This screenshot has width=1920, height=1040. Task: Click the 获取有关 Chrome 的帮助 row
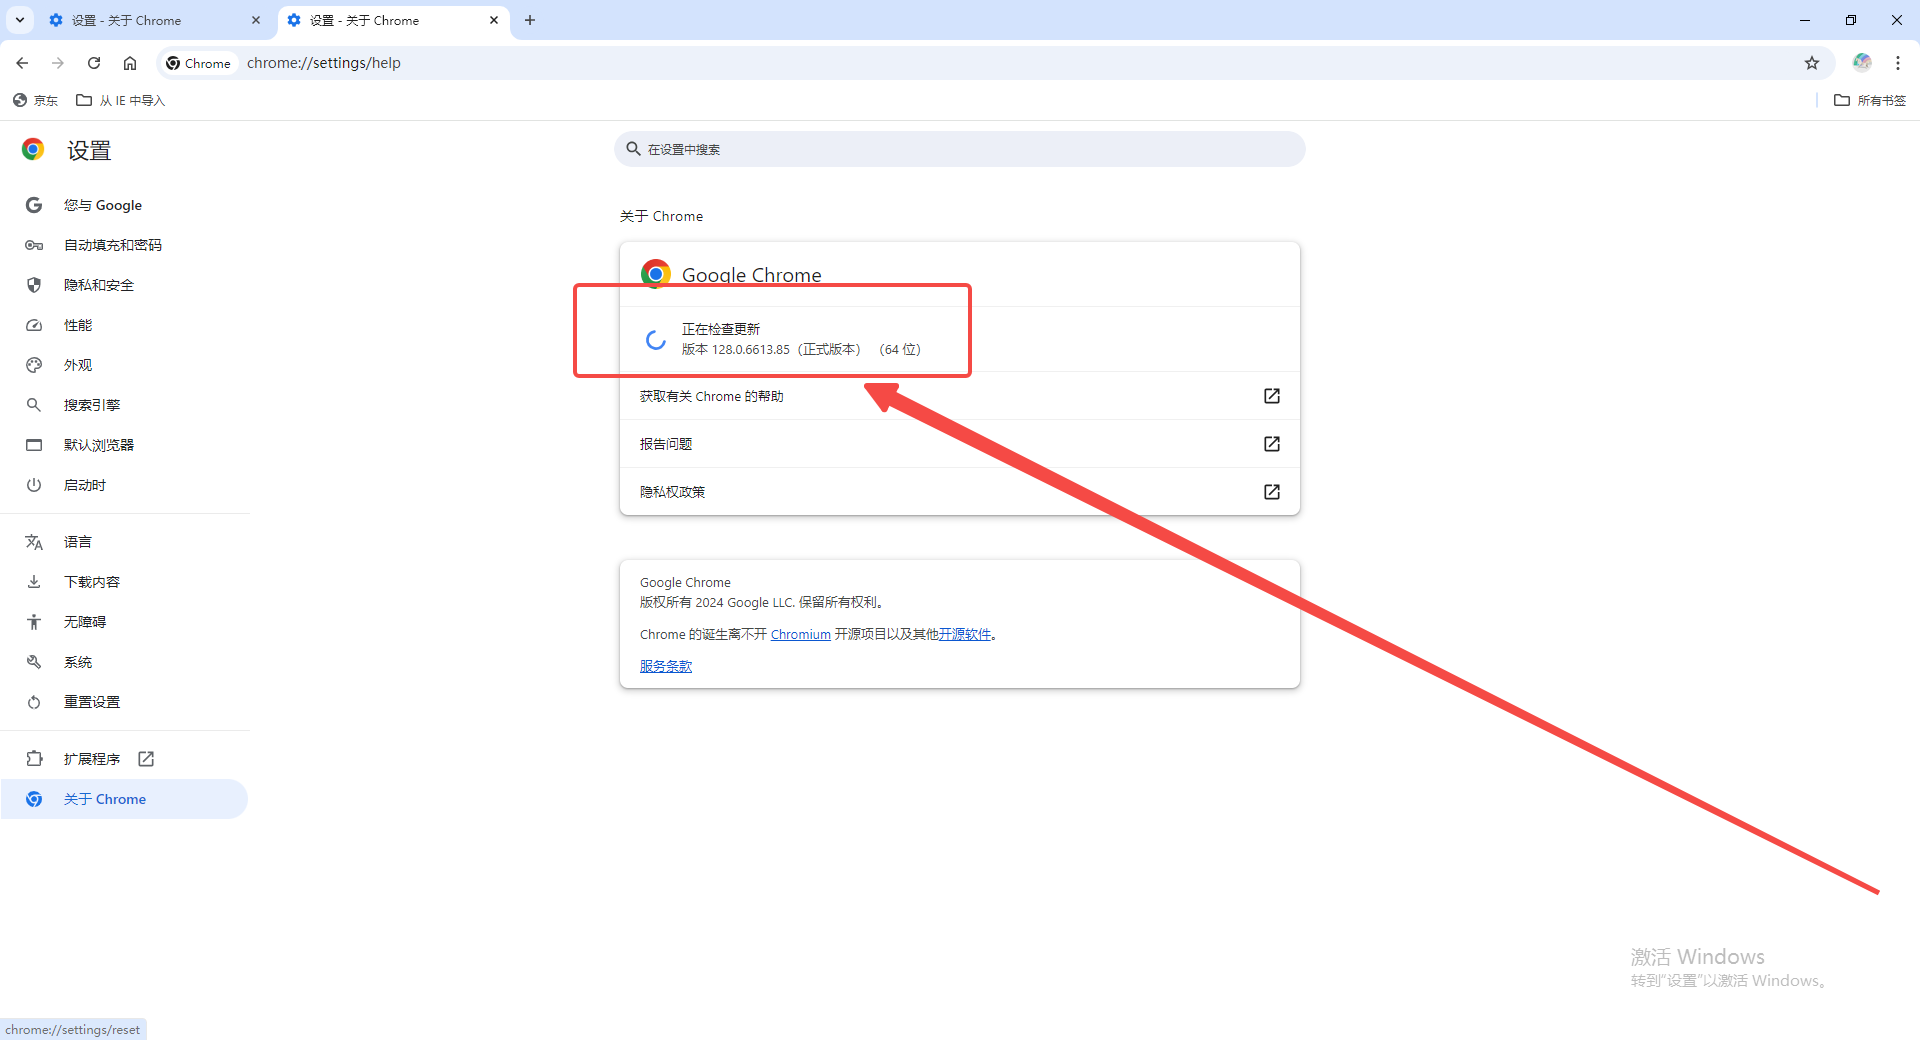[960, 396]
